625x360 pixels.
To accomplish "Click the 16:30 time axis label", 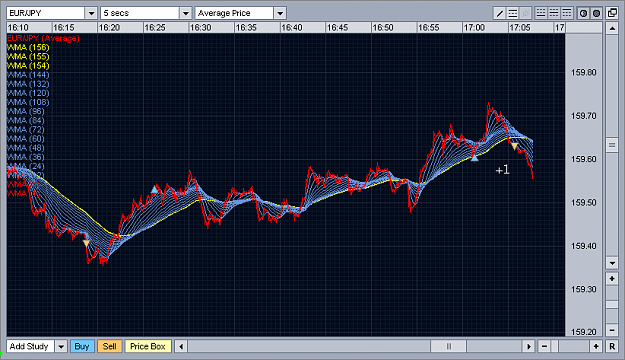I will (200, 28).
